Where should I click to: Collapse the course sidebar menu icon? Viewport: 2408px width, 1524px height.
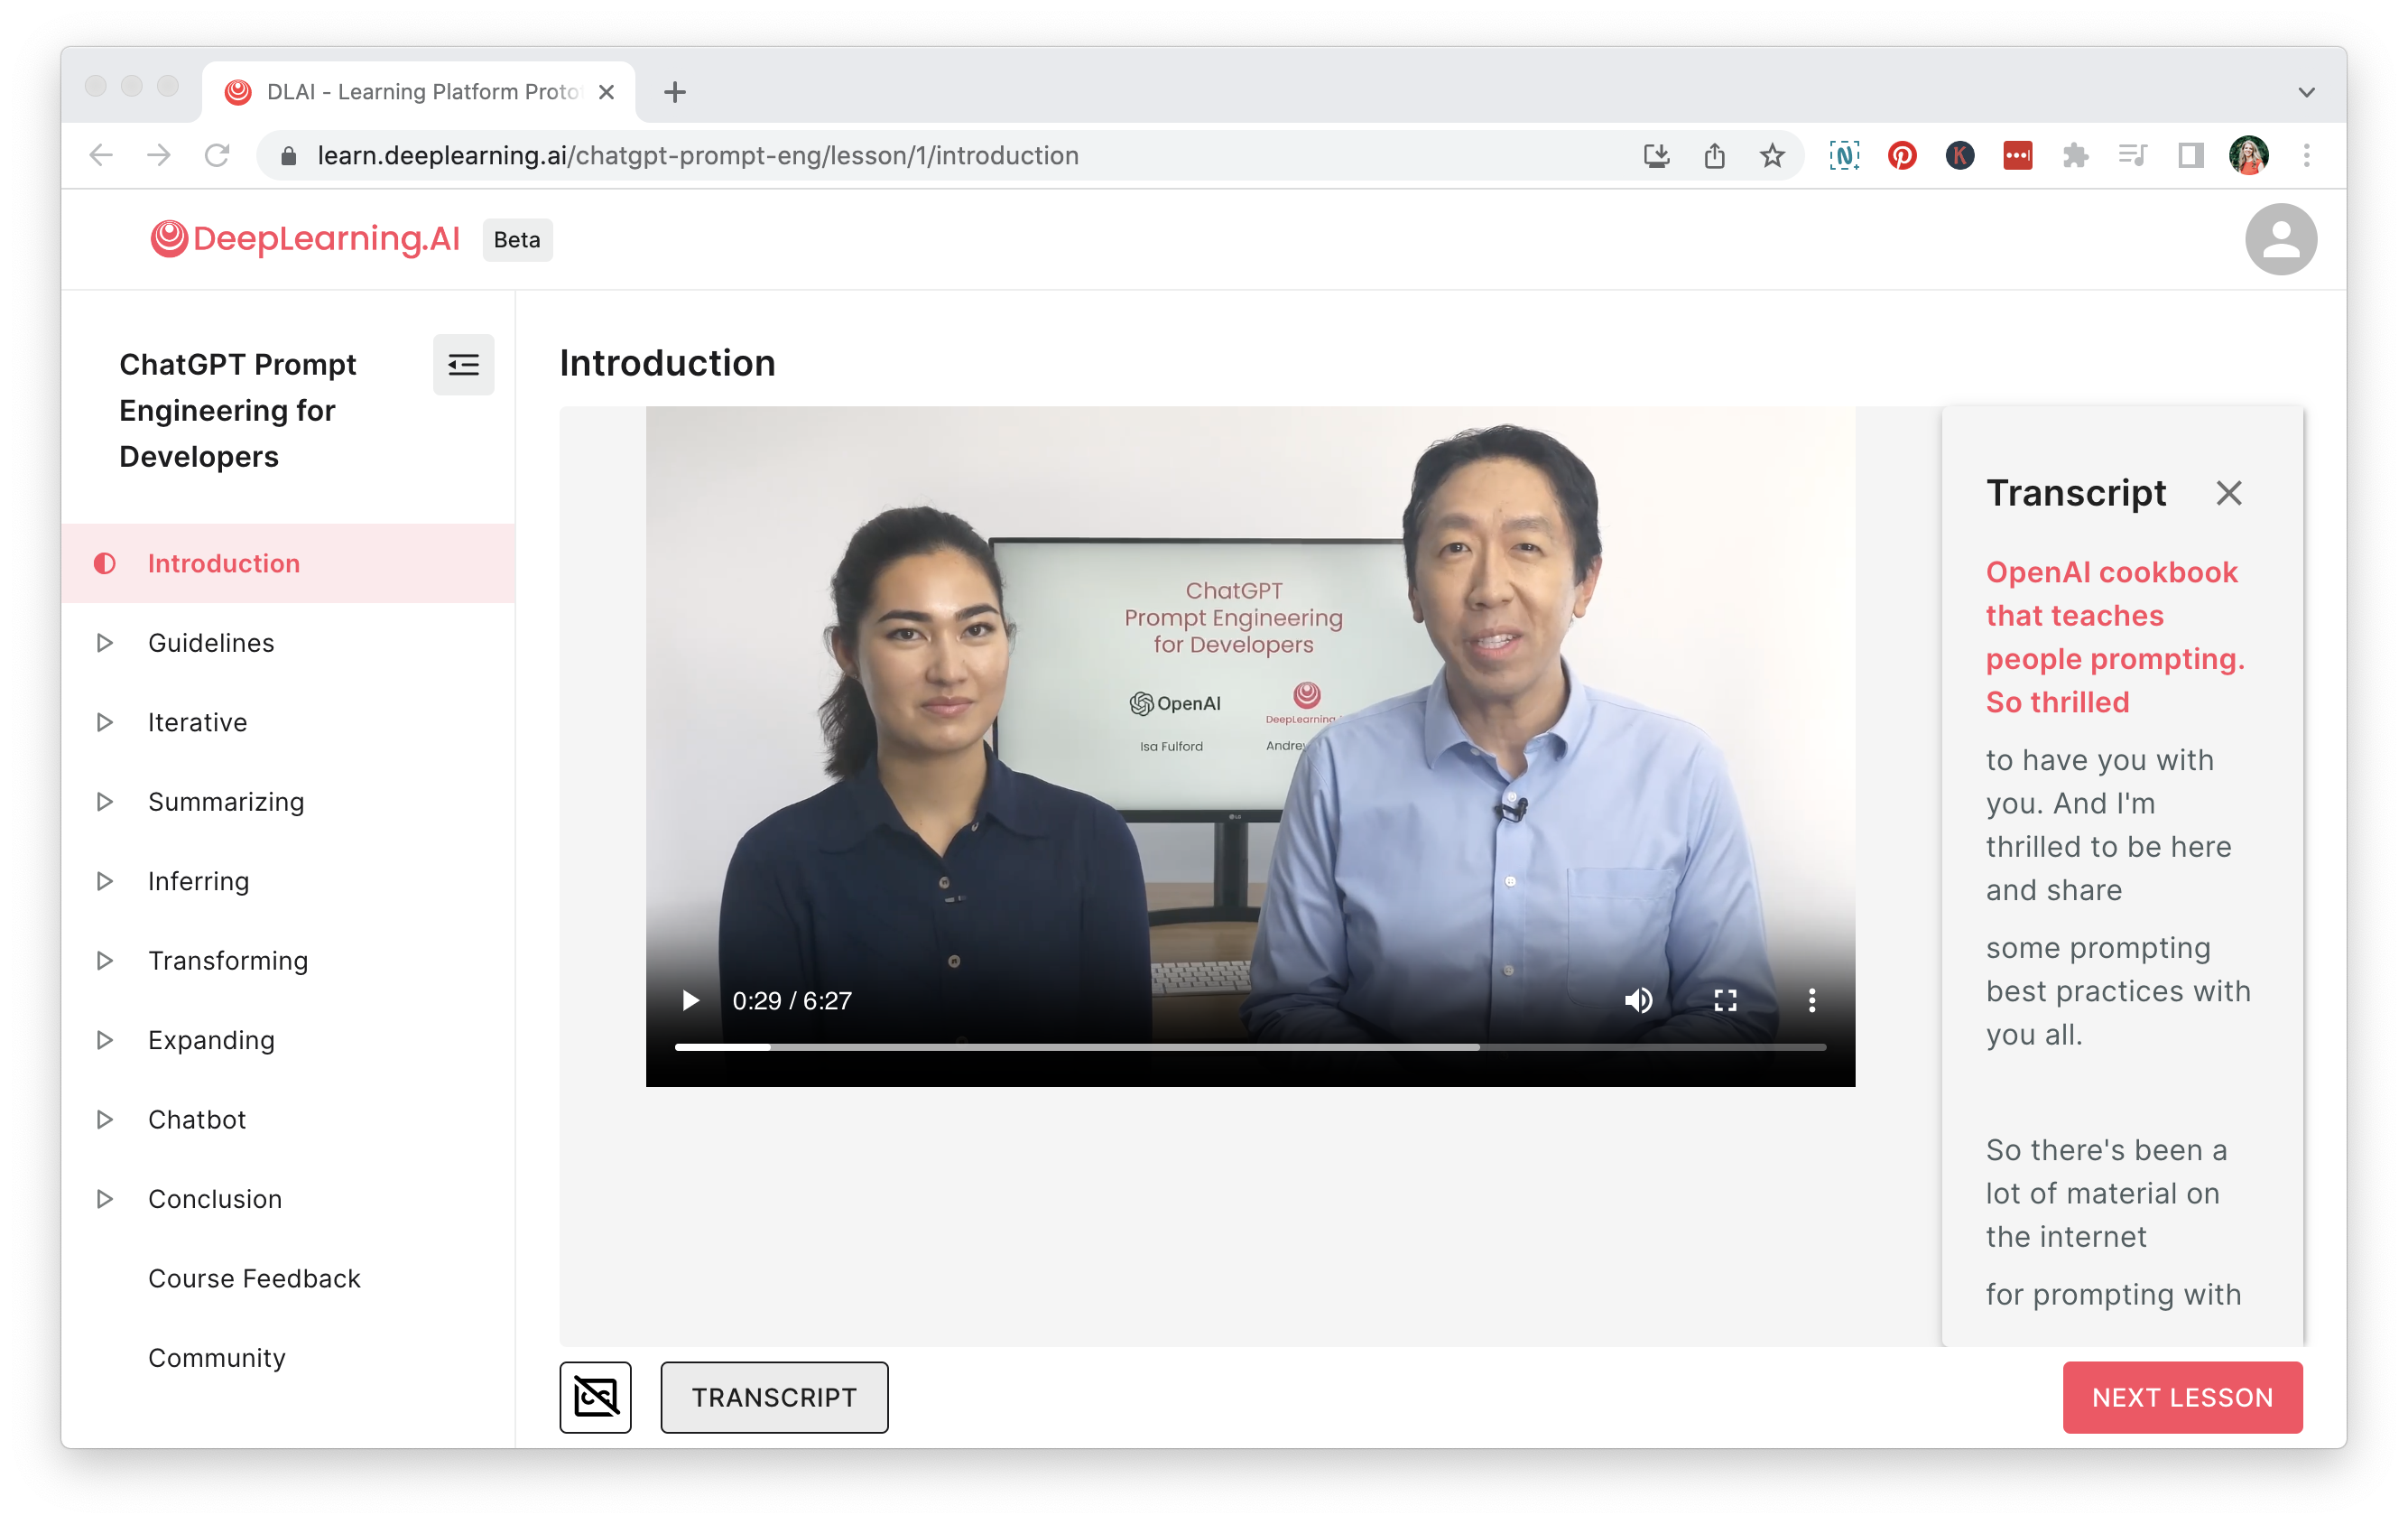463,365
